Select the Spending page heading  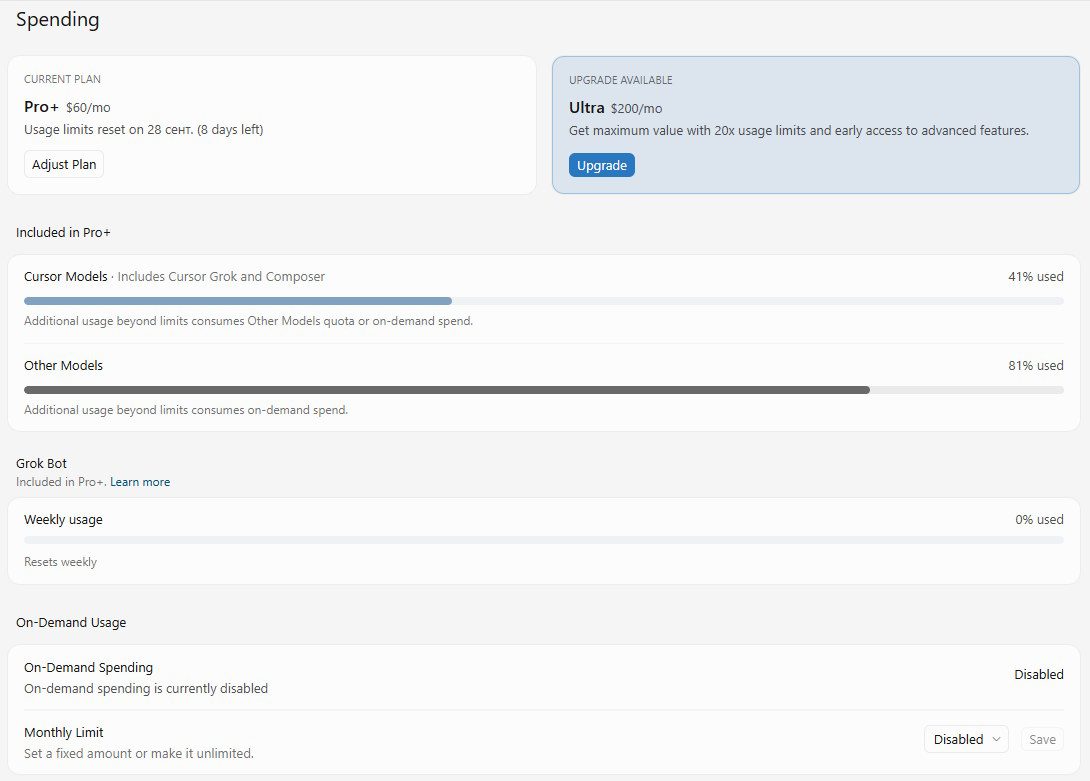tap(58, 19)
